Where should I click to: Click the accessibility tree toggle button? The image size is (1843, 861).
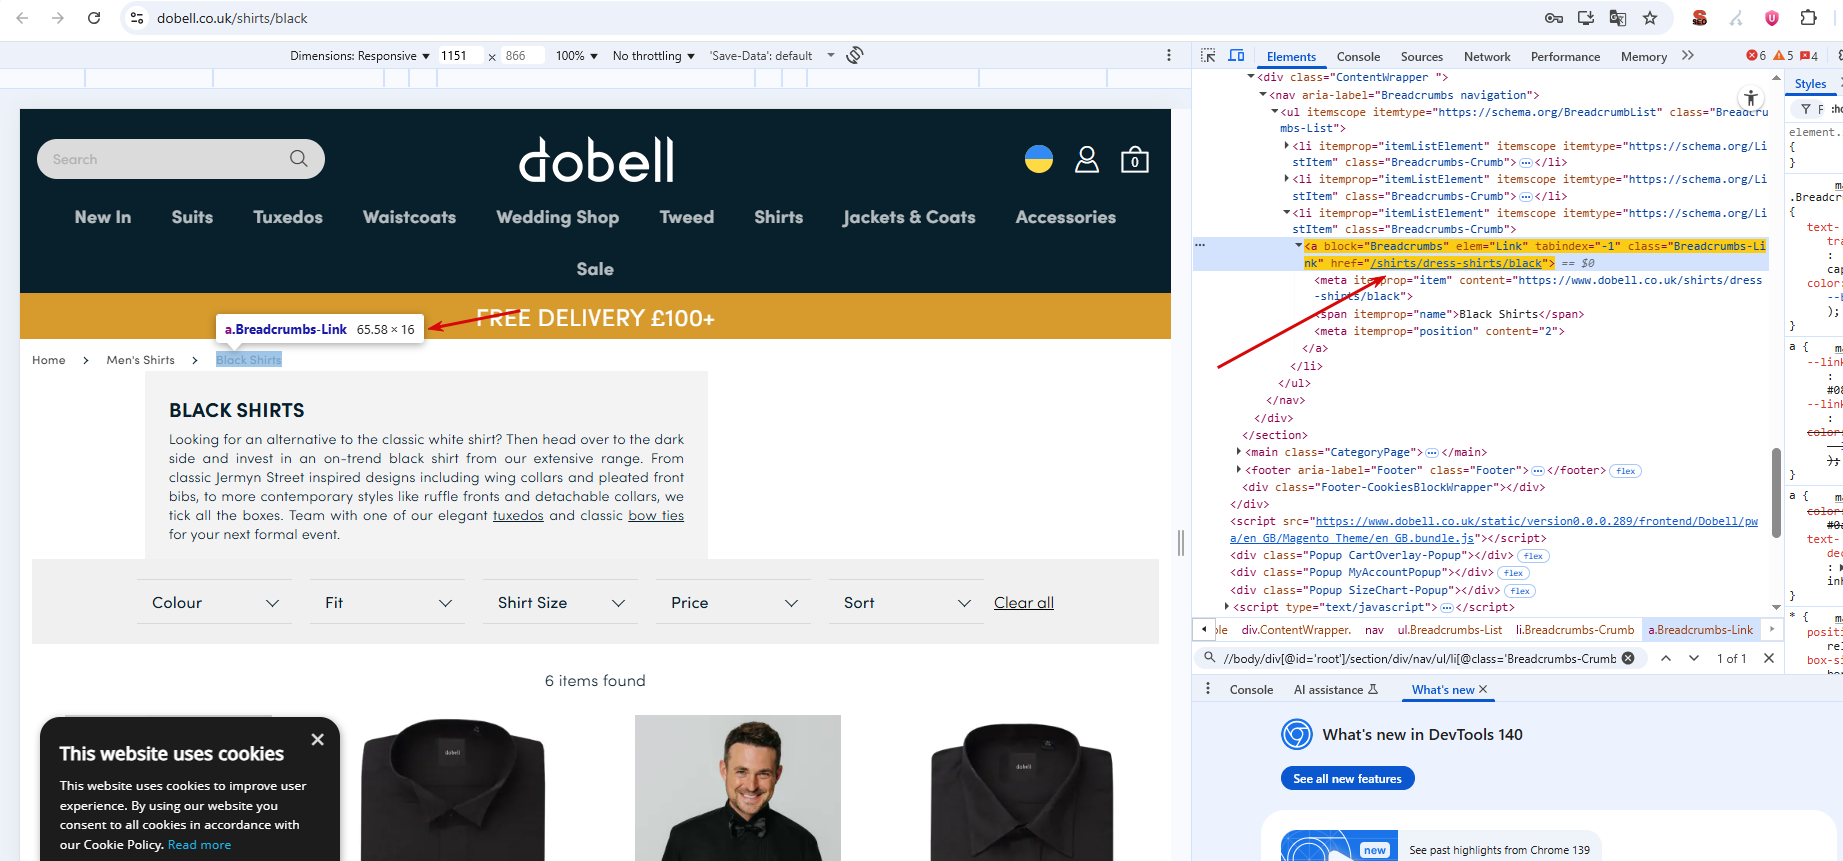point(1751,97)
